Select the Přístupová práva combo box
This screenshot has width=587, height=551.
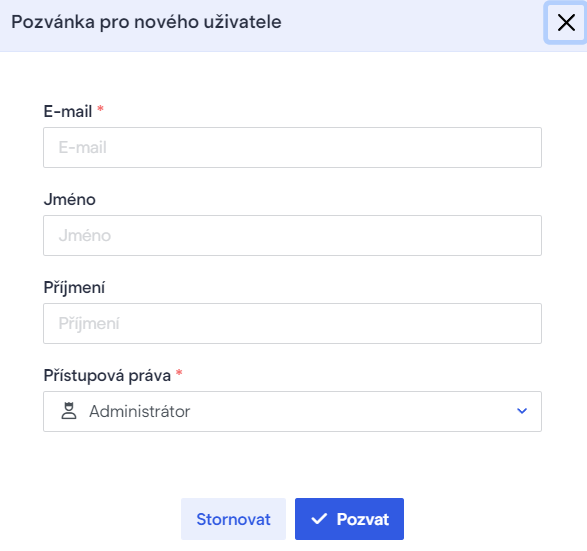(292, 411)
